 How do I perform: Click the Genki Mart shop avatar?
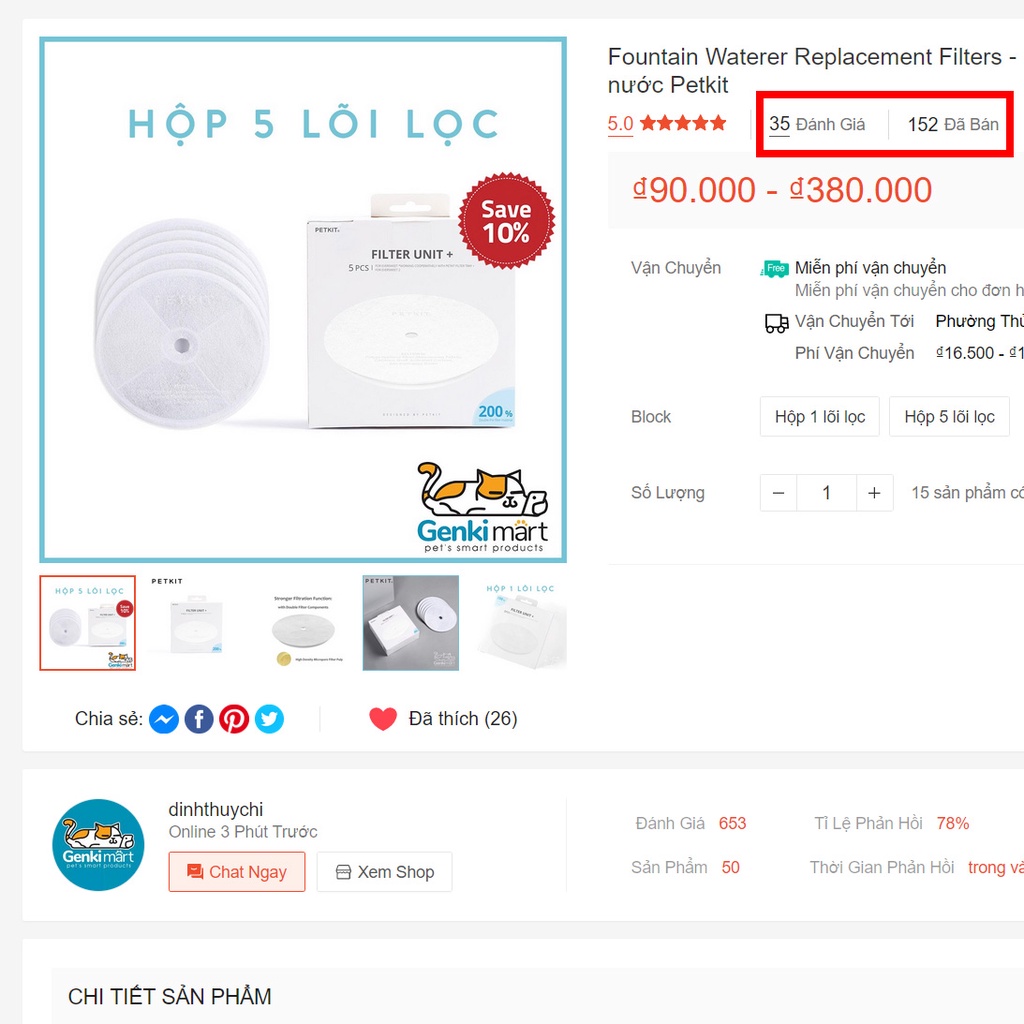pyautogui.click(x=98, y=845)
